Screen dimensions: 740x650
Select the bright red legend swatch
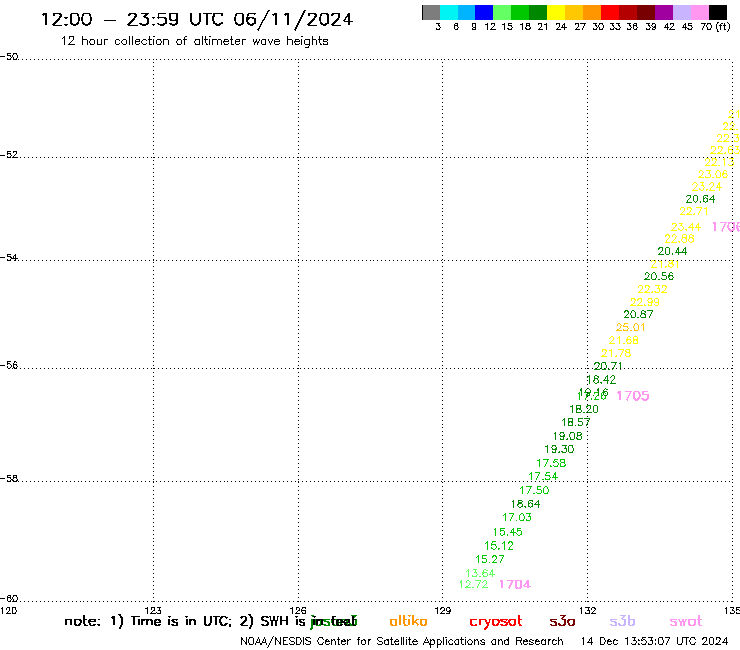click(x=610, y=12)
